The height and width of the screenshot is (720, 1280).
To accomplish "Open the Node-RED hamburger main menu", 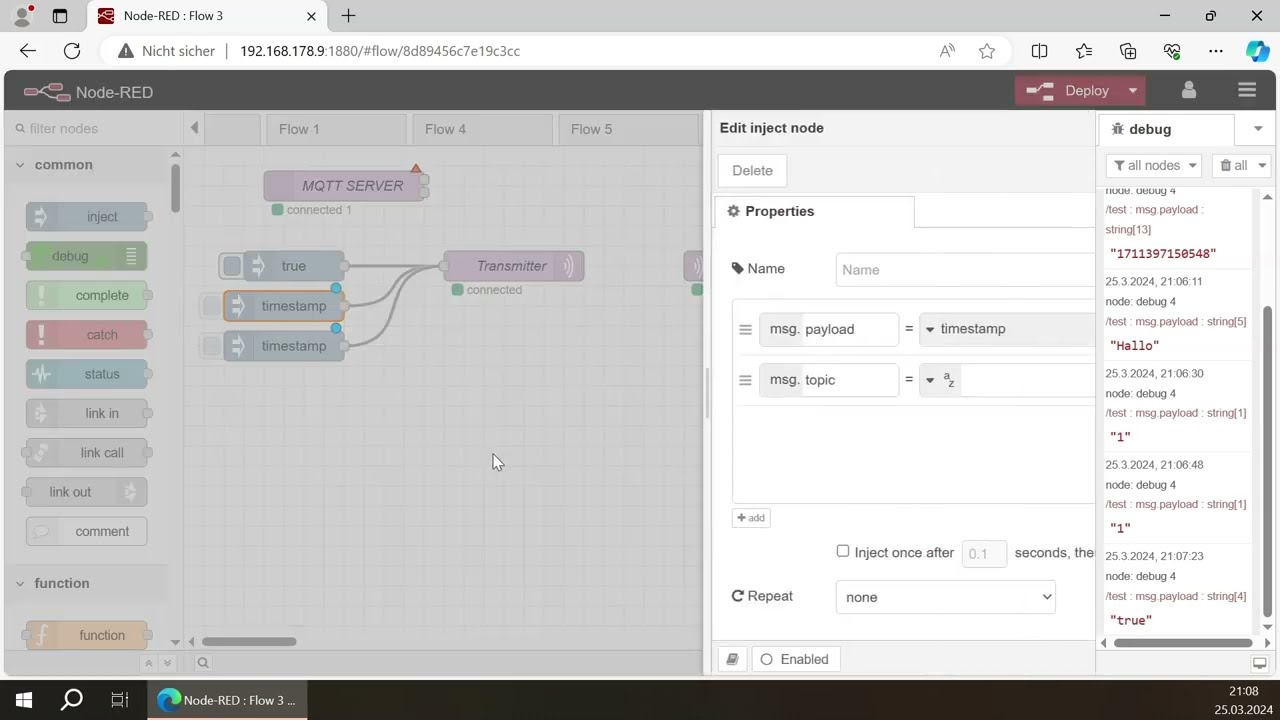I will pyautogui.click(x=1246, y=90).
